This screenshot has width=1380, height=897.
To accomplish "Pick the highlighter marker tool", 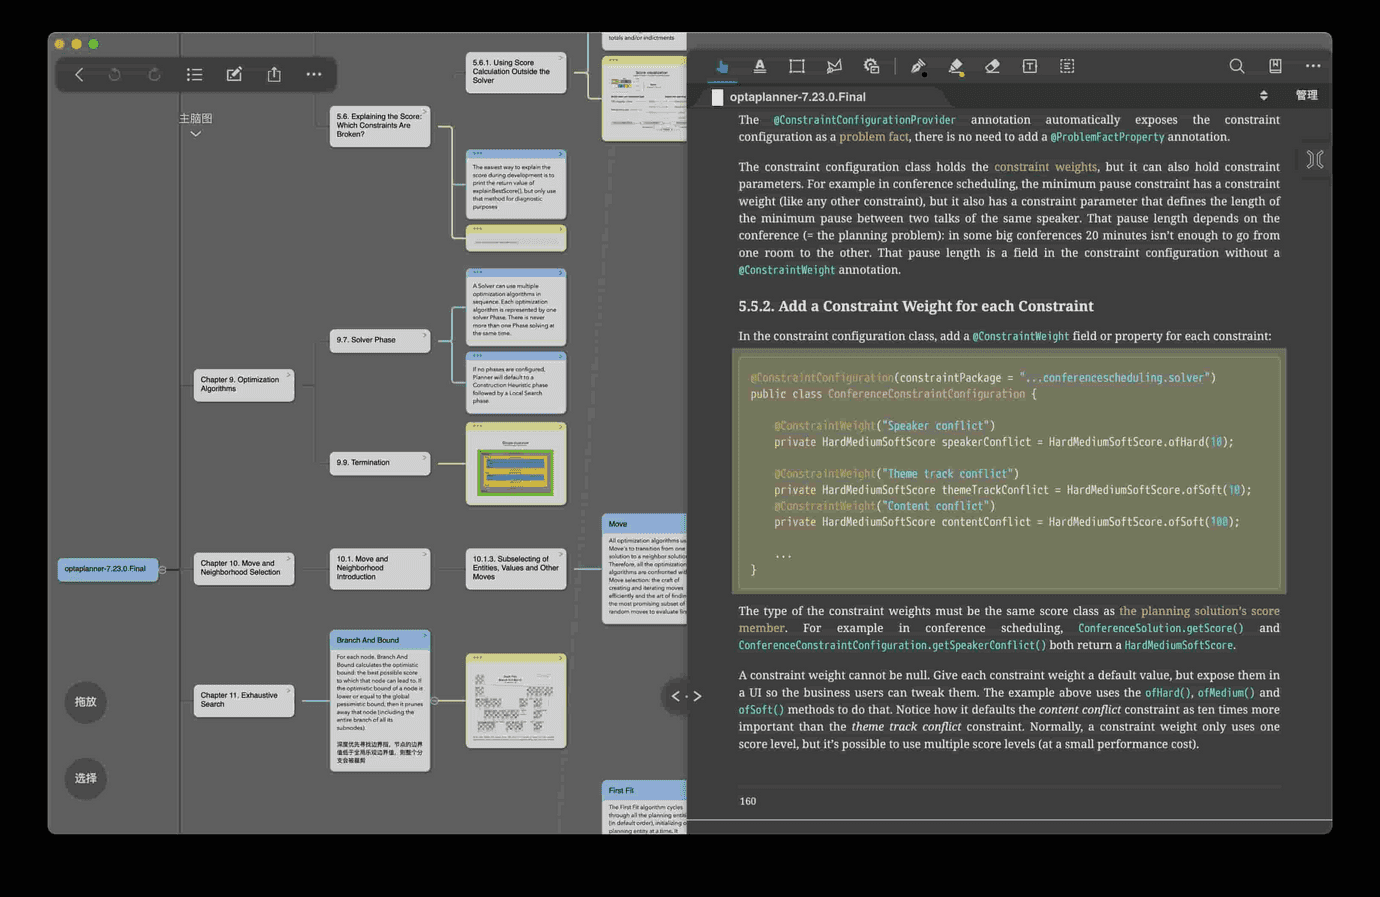I will [x=955, y=67].
